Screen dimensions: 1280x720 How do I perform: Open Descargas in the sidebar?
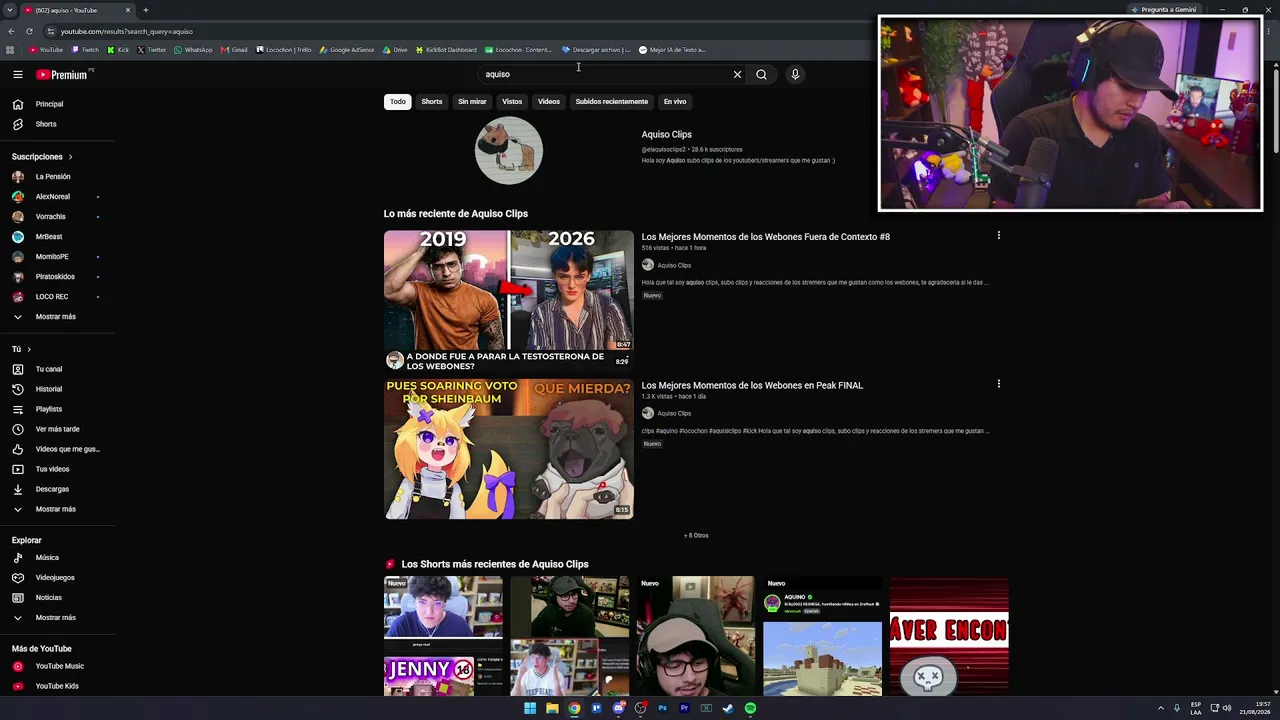point(52,489)
